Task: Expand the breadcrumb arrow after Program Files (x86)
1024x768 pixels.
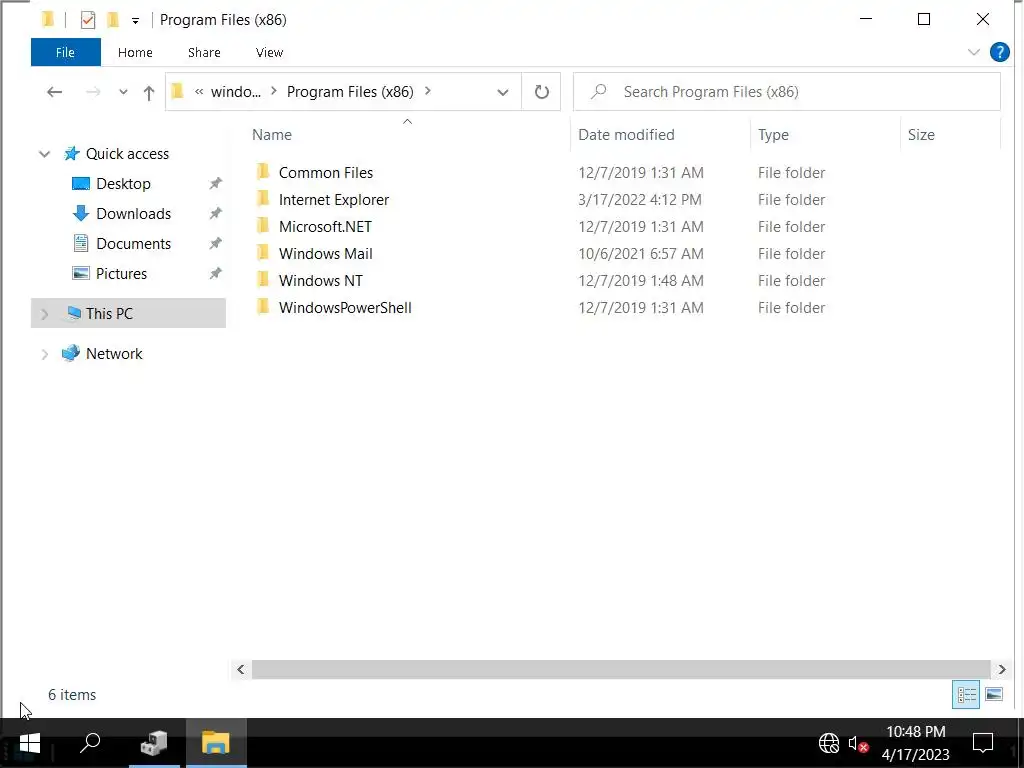Action: (428, 91)
